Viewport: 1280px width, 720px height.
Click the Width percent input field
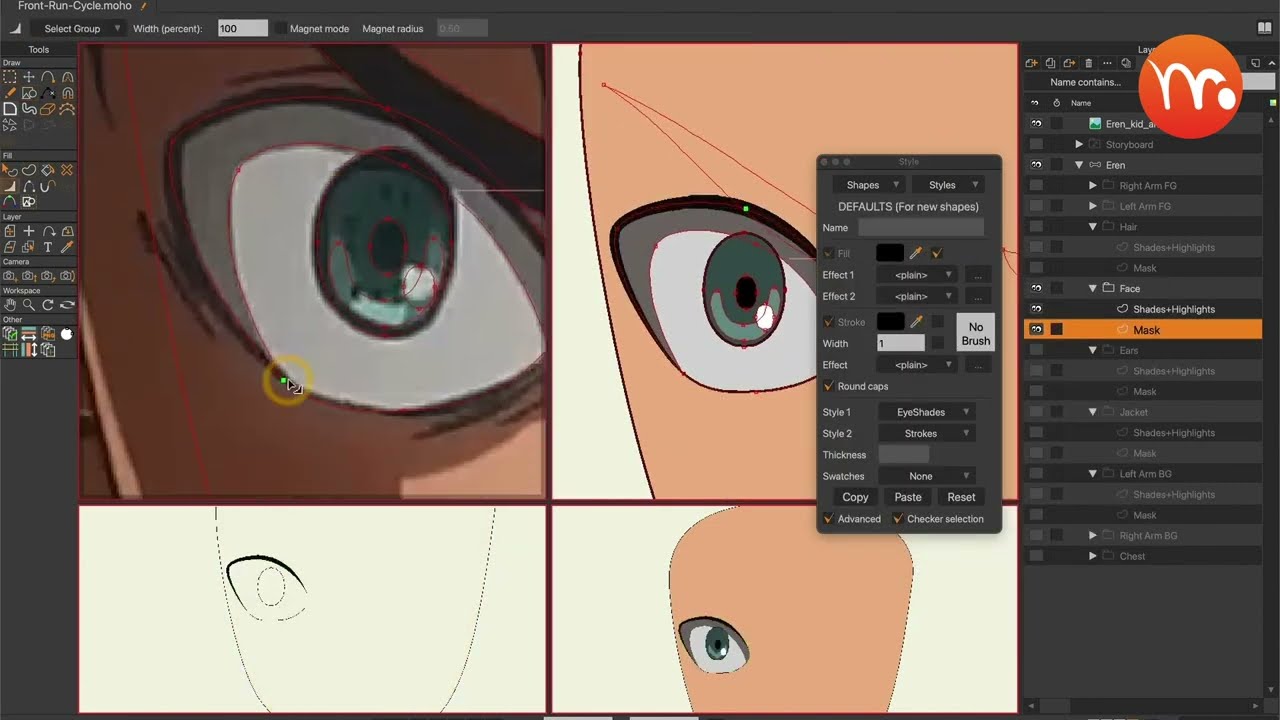coord(243,29)
